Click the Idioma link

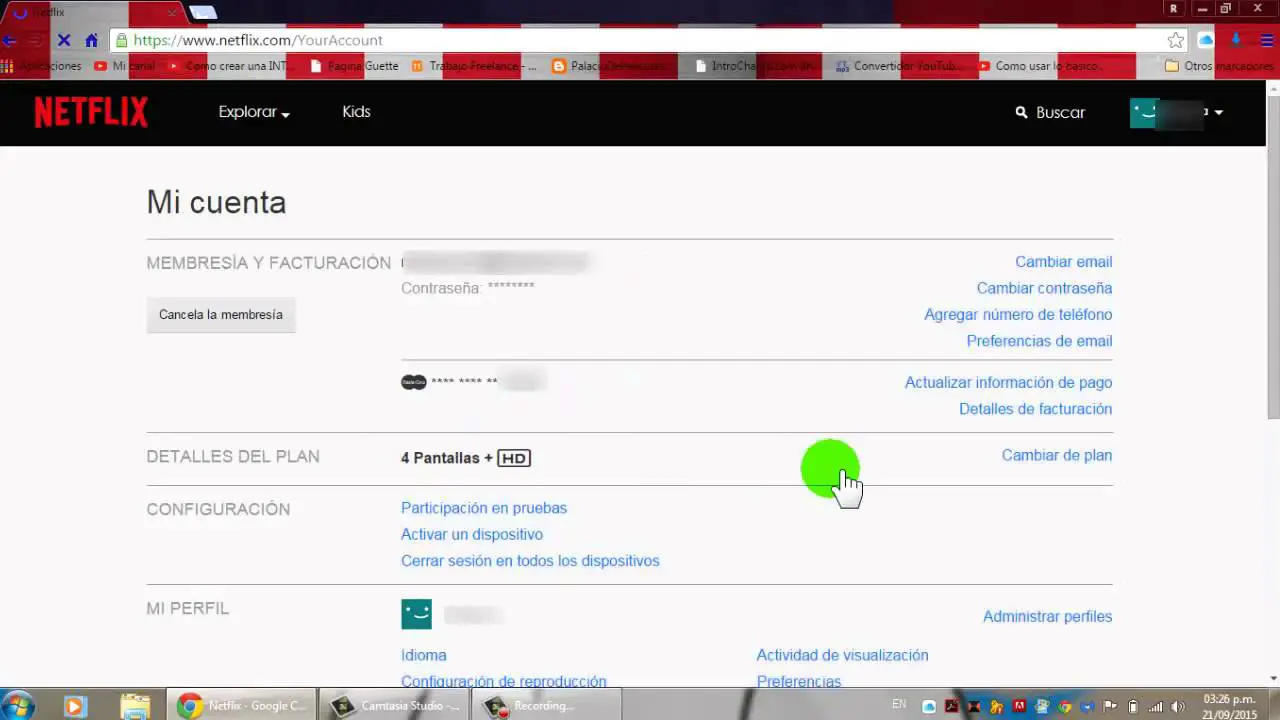pyautogui.click(x=424, y=656)
